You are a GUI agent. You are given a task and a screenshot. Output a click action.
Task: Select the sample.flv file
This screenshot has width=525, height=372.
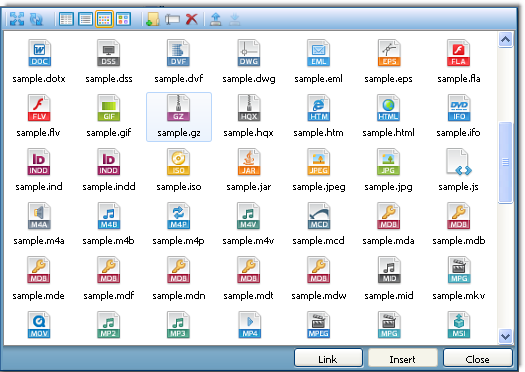point(39,116)
